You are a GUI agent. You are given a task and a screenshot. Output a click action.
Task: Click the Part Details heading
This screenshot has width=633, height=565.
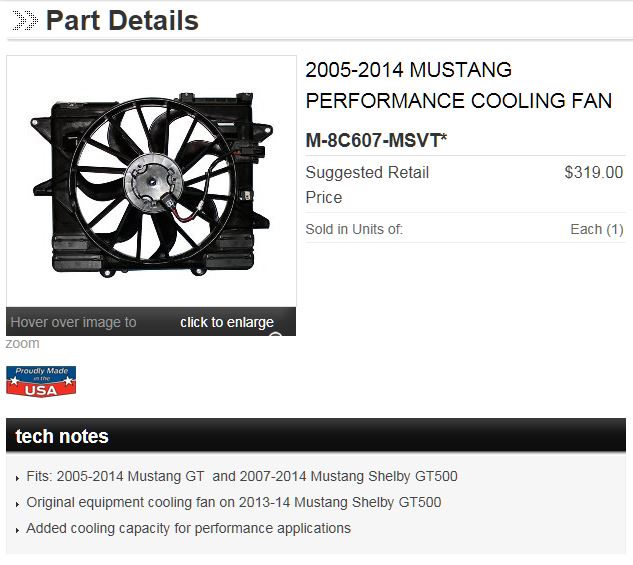point(122,20)
